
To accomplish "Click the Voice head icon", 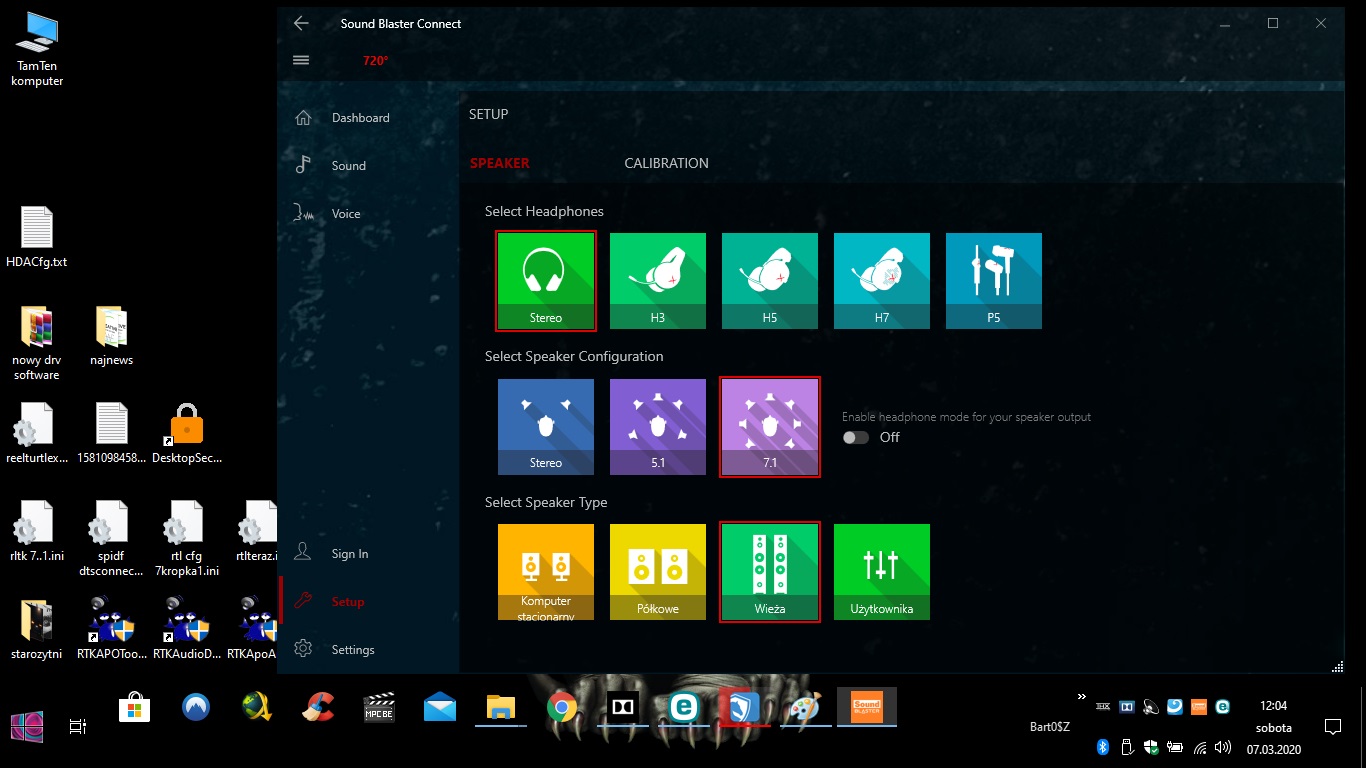I will click(303, 213).
